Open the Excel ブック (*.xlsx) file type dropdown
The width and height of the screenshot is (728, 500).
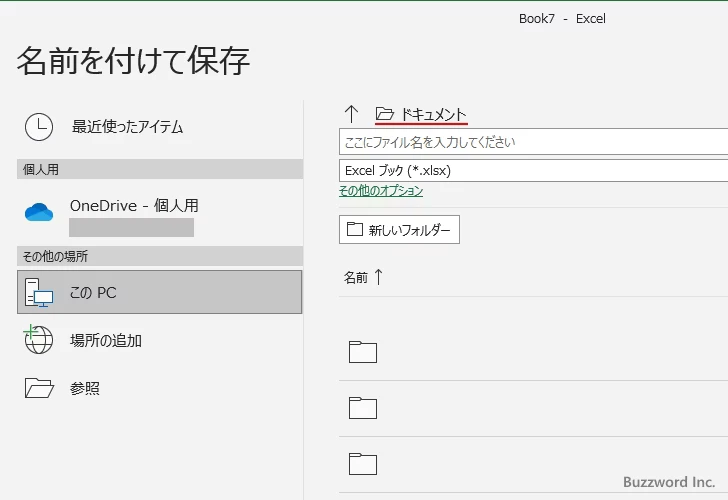click(533, 170)
